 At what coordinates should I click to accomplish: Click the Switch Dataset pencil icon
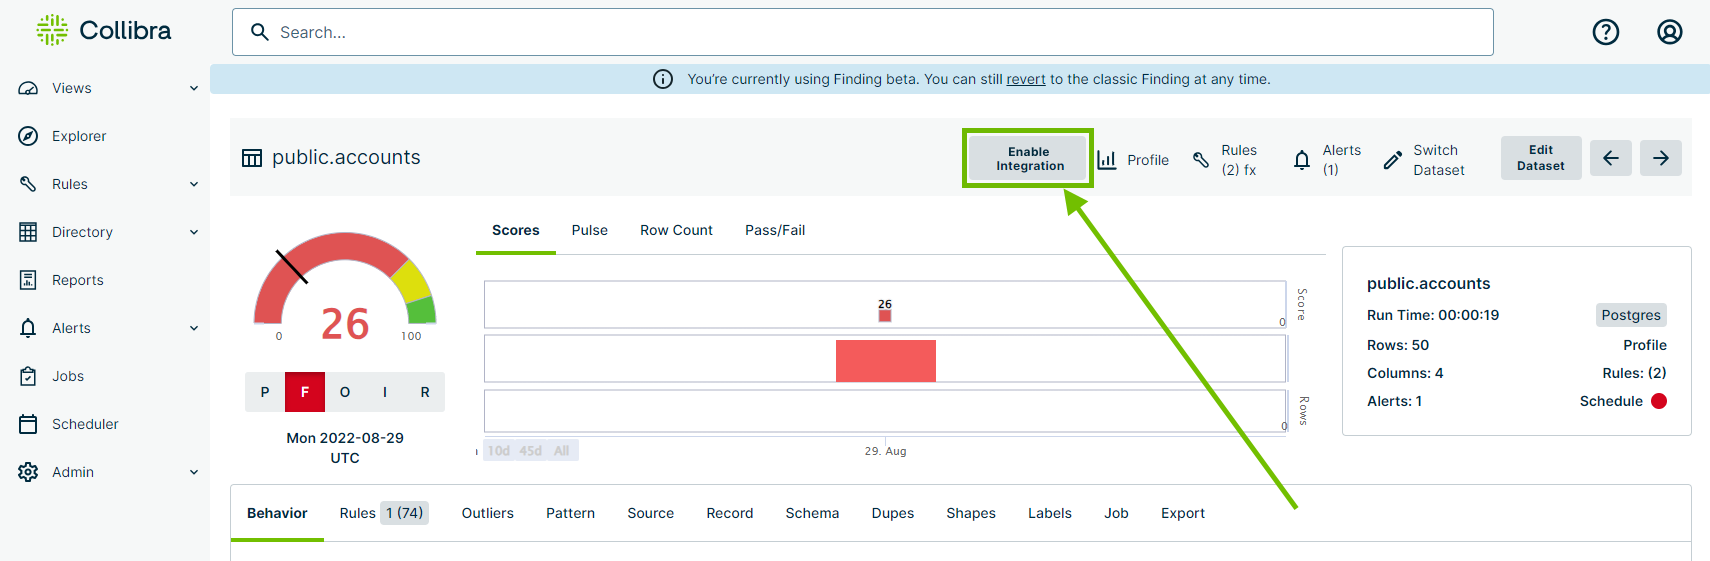[x=1392, y=160]
